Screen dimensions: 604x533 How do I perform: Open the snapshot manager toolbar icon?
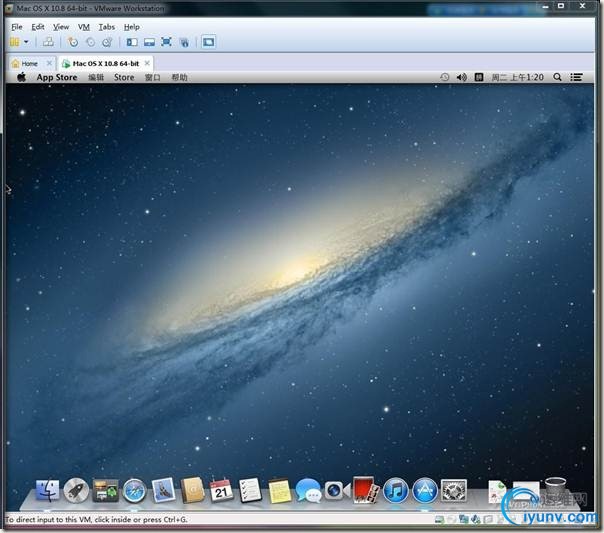[107, 42]
